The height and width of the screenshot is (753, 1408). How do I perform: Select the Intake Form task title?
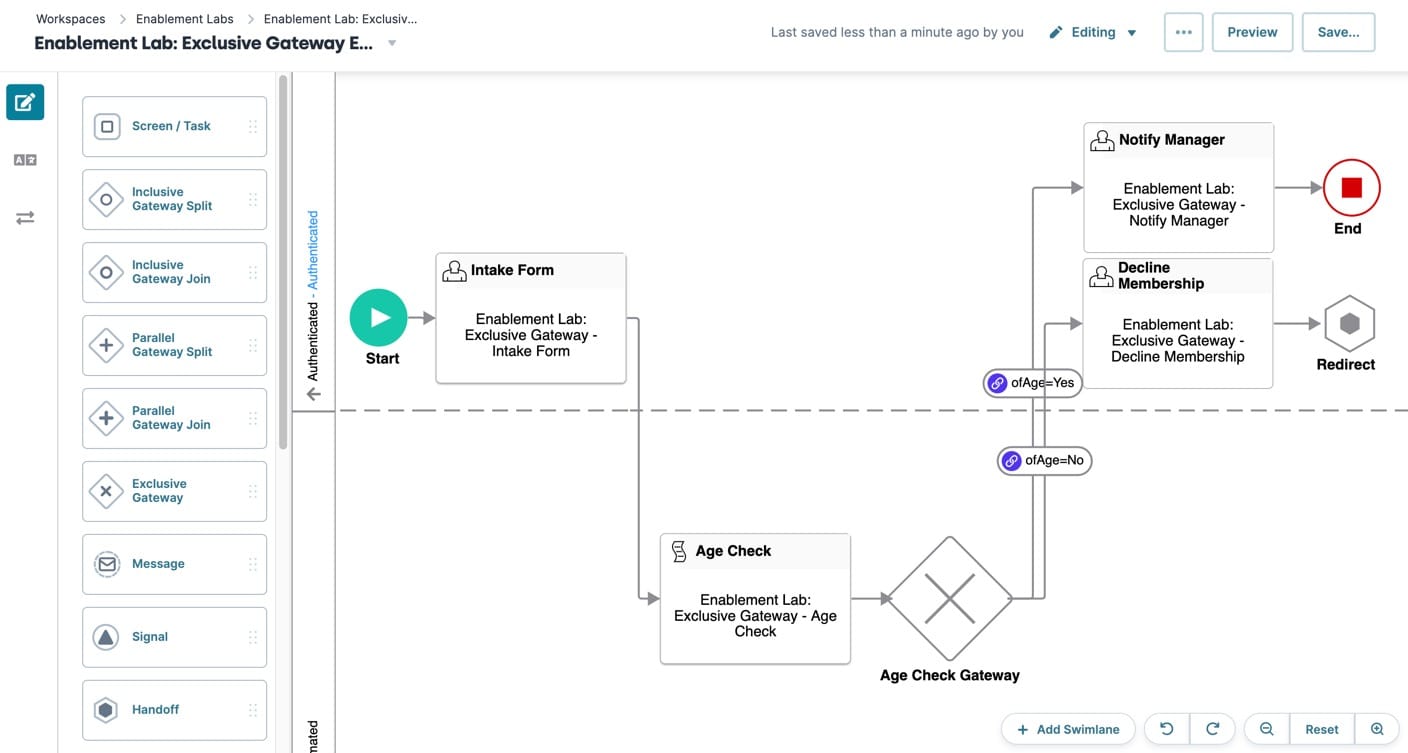tap(512, 270)
